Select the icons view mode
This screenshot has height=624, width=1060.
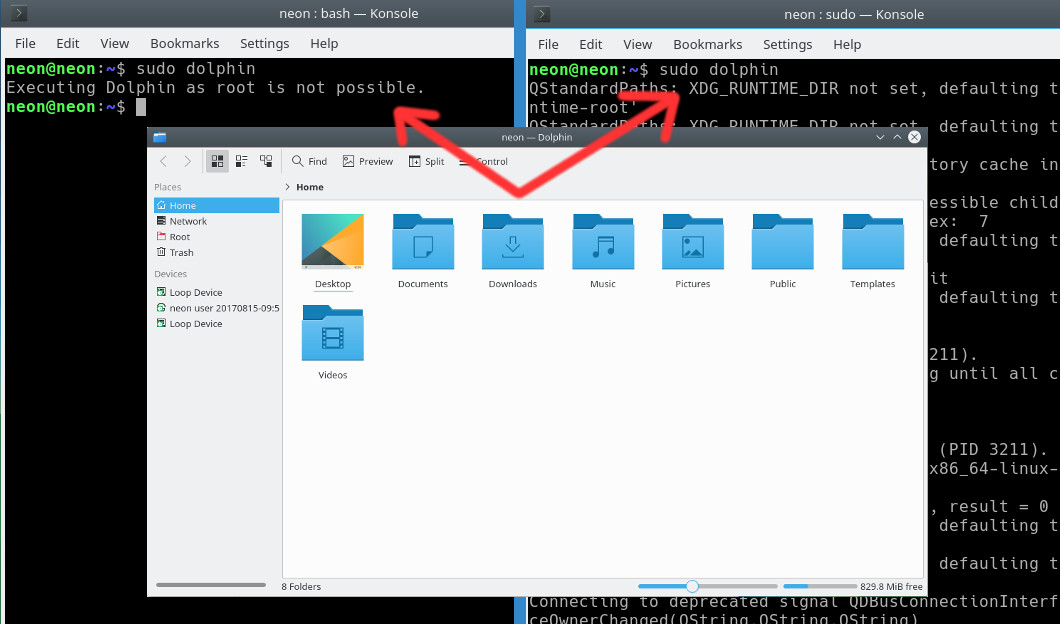[216, 161]
